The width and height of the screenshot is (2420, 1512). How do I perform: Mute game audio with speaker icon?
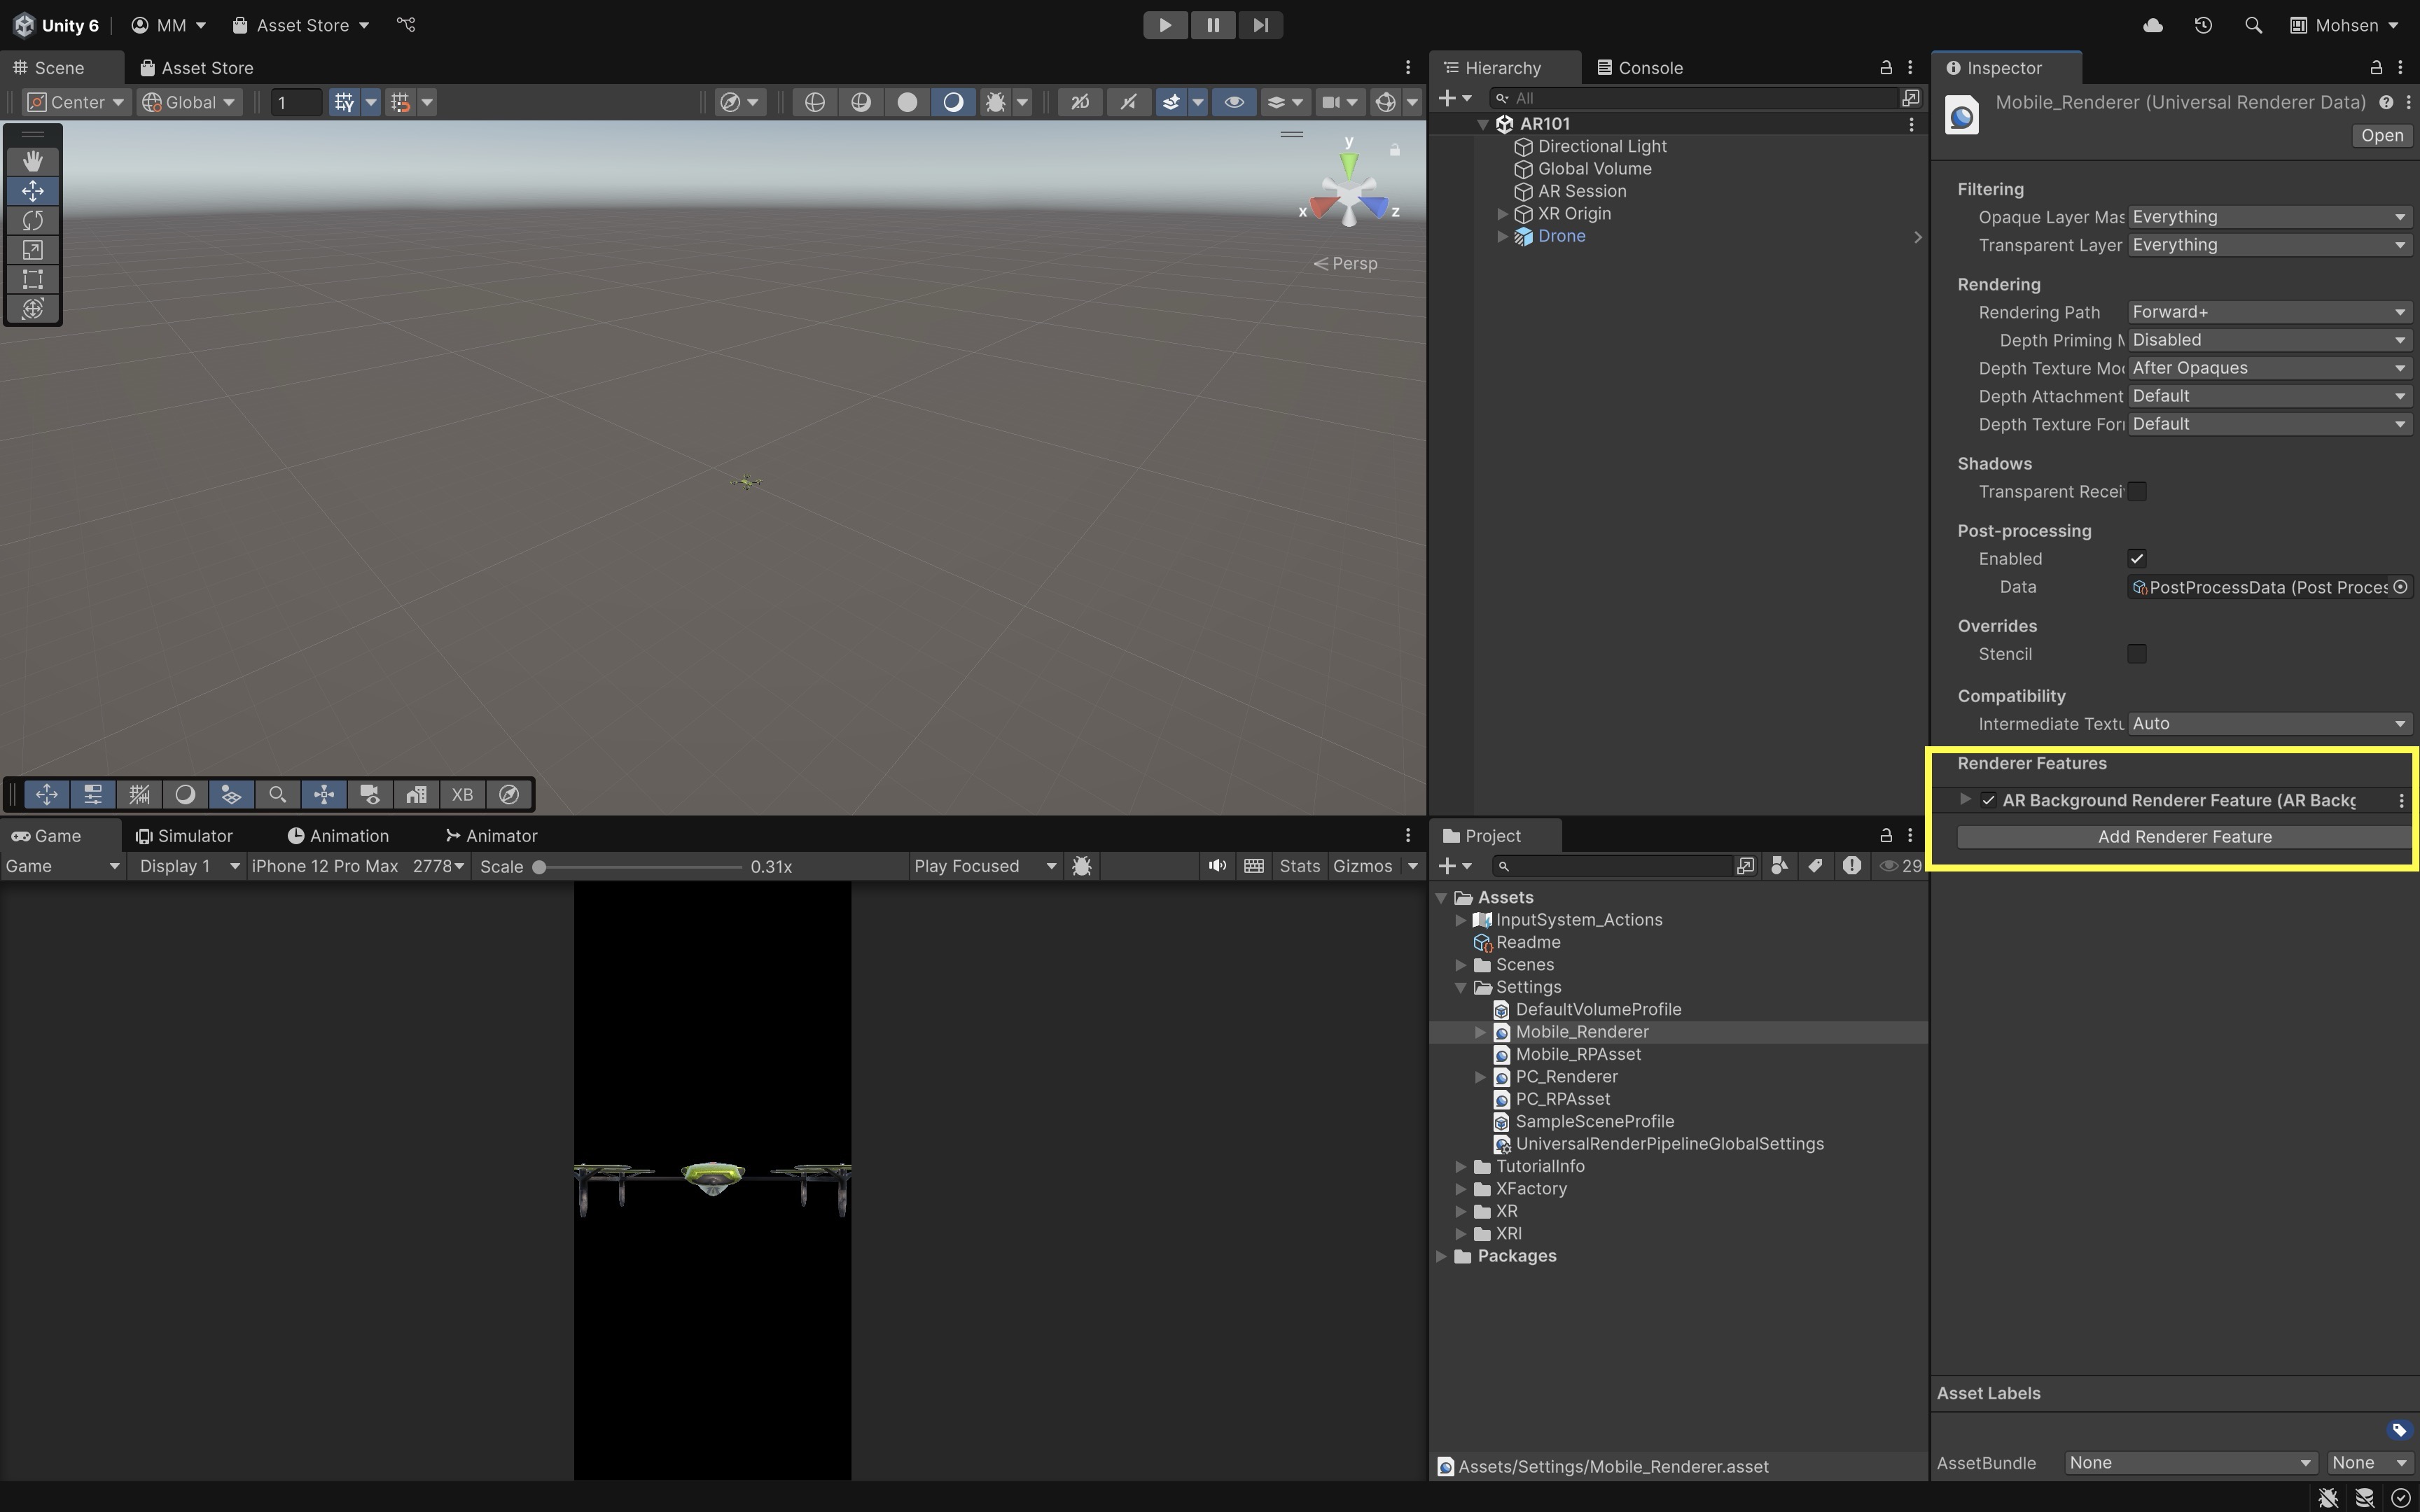click(x=1216, y=866)
